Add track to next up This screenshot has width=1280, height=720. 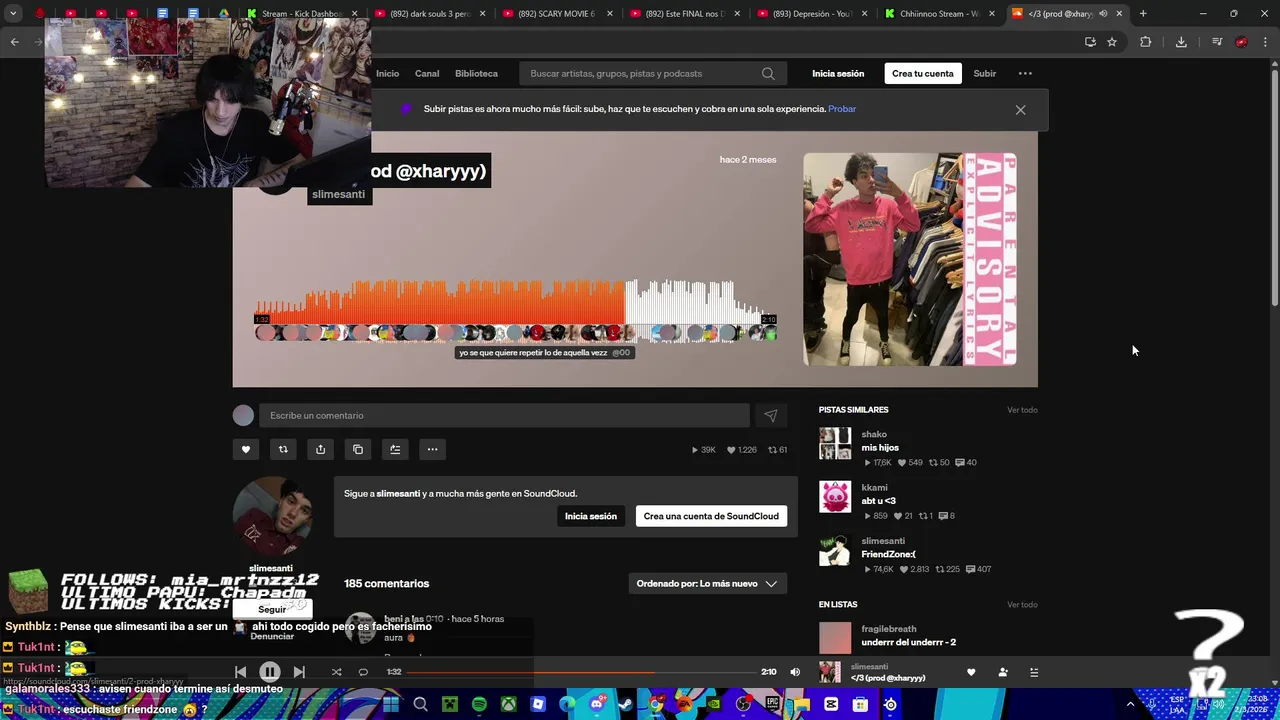point(395,449)
